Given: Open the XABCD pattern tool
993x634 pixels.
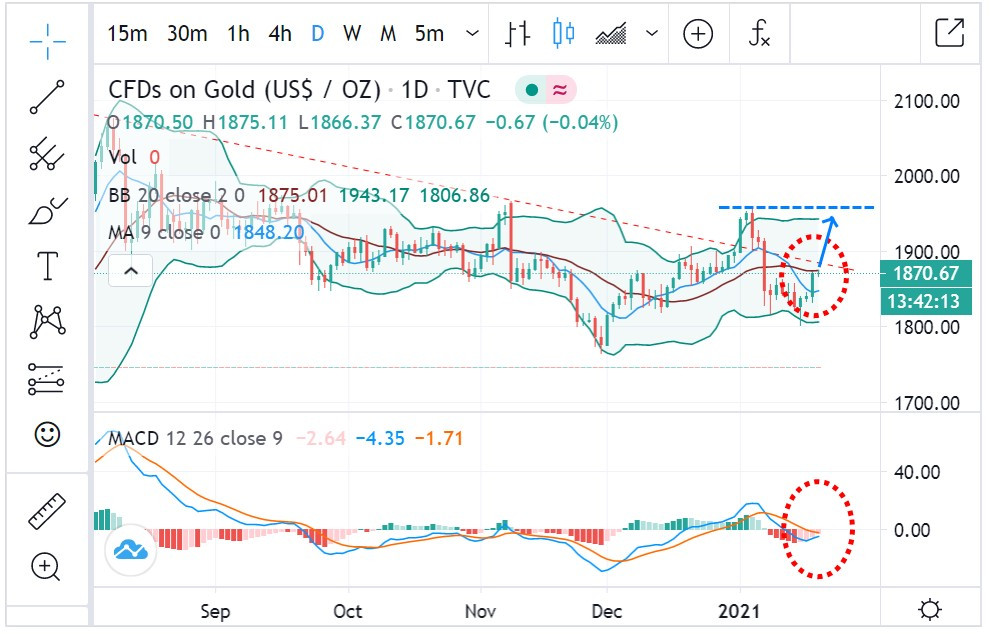Looking at the screenshot, I should (x=47, y=322).
